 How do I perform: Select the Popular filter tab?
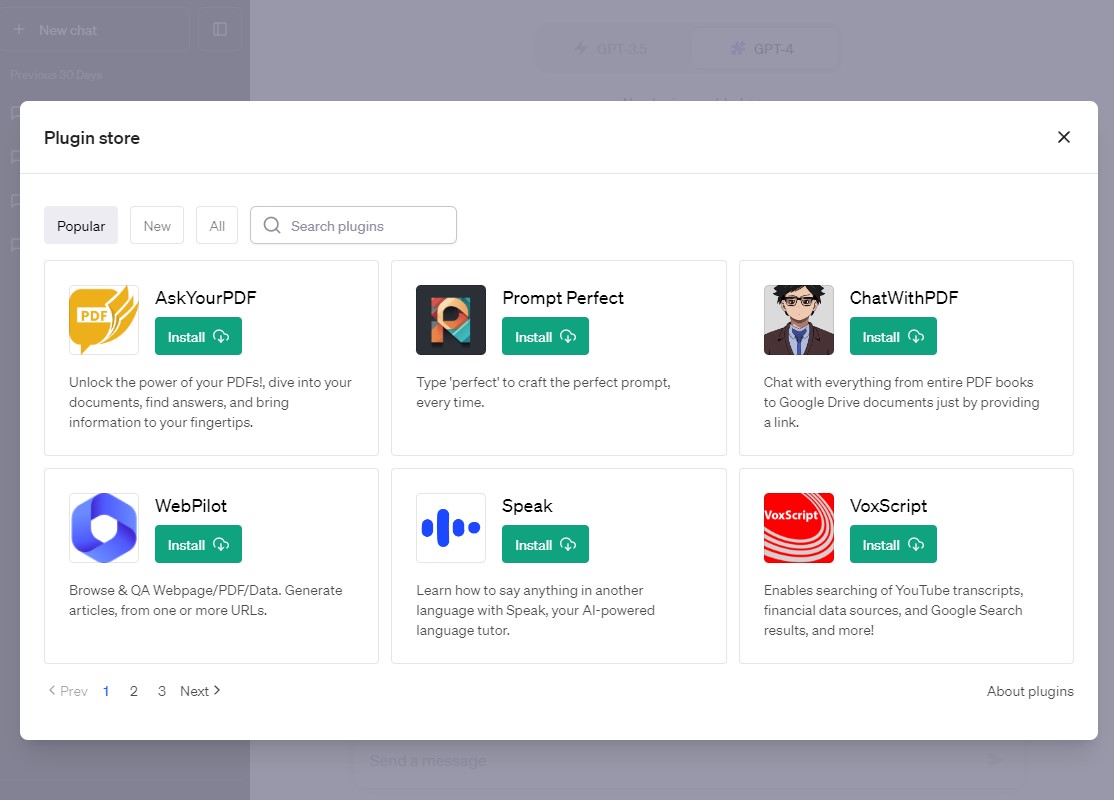pyautogui.click(x=81, y=225)
